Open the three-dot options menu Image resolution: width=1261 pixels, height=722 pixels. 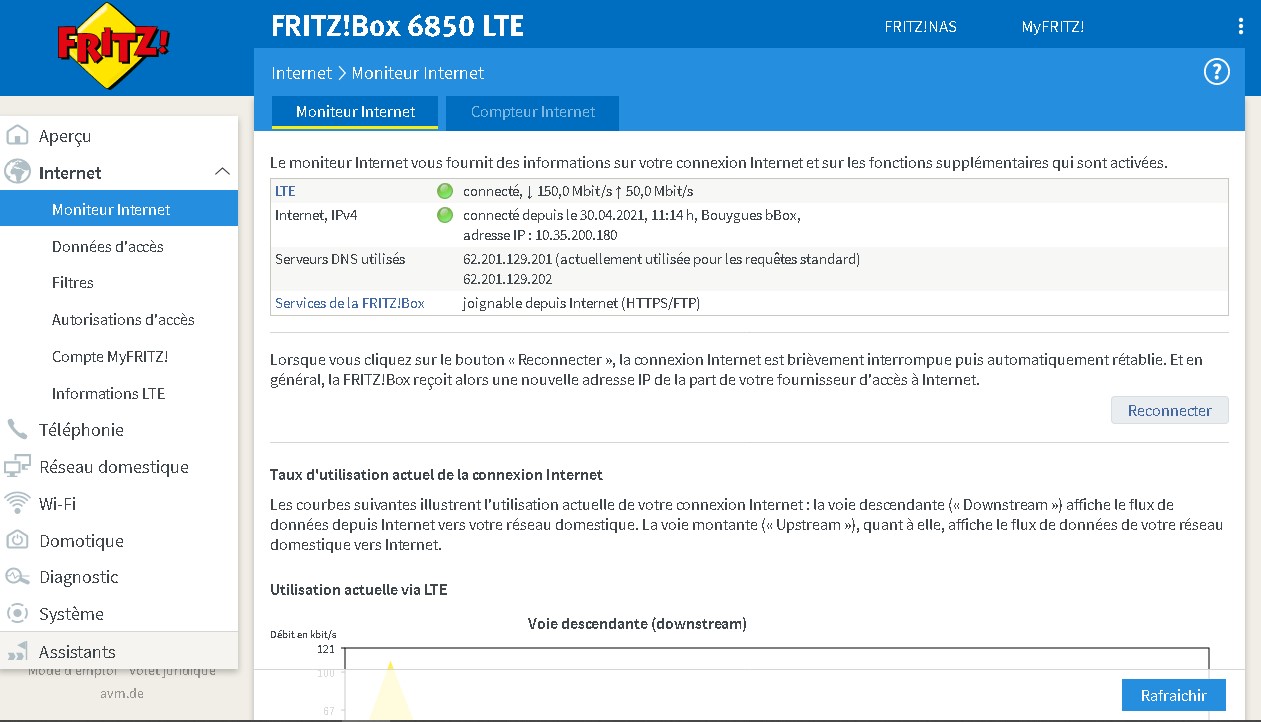click(x=1242, y=27)
